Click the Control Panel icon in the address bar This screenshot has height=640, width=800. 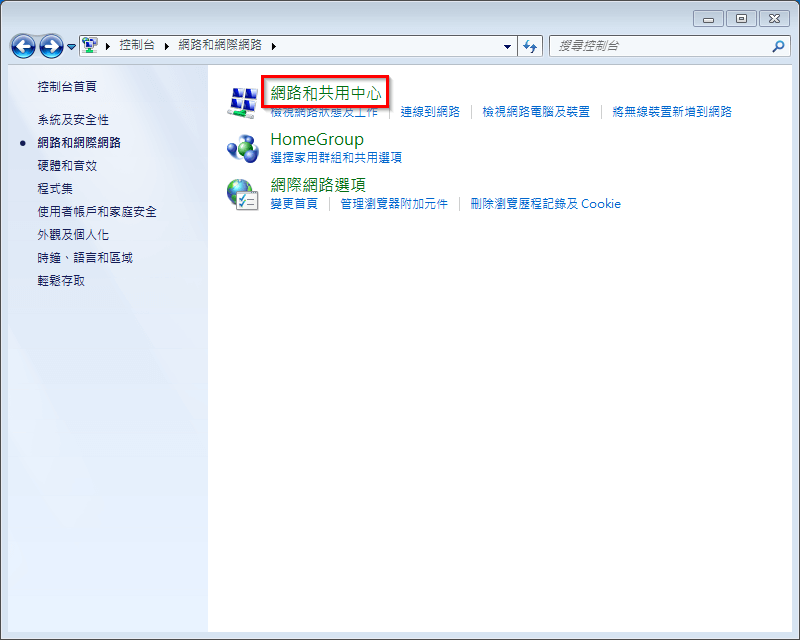click(x=88, y=45)
